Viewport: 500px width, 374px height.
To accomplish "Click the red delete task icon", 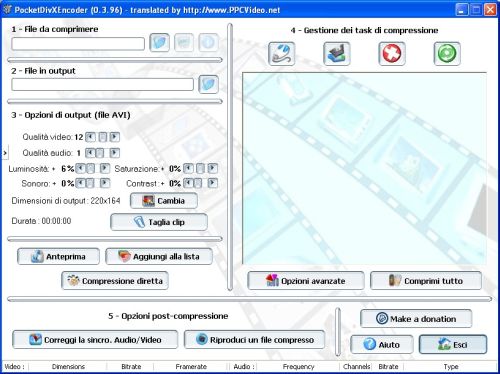I will pos(392,53).
